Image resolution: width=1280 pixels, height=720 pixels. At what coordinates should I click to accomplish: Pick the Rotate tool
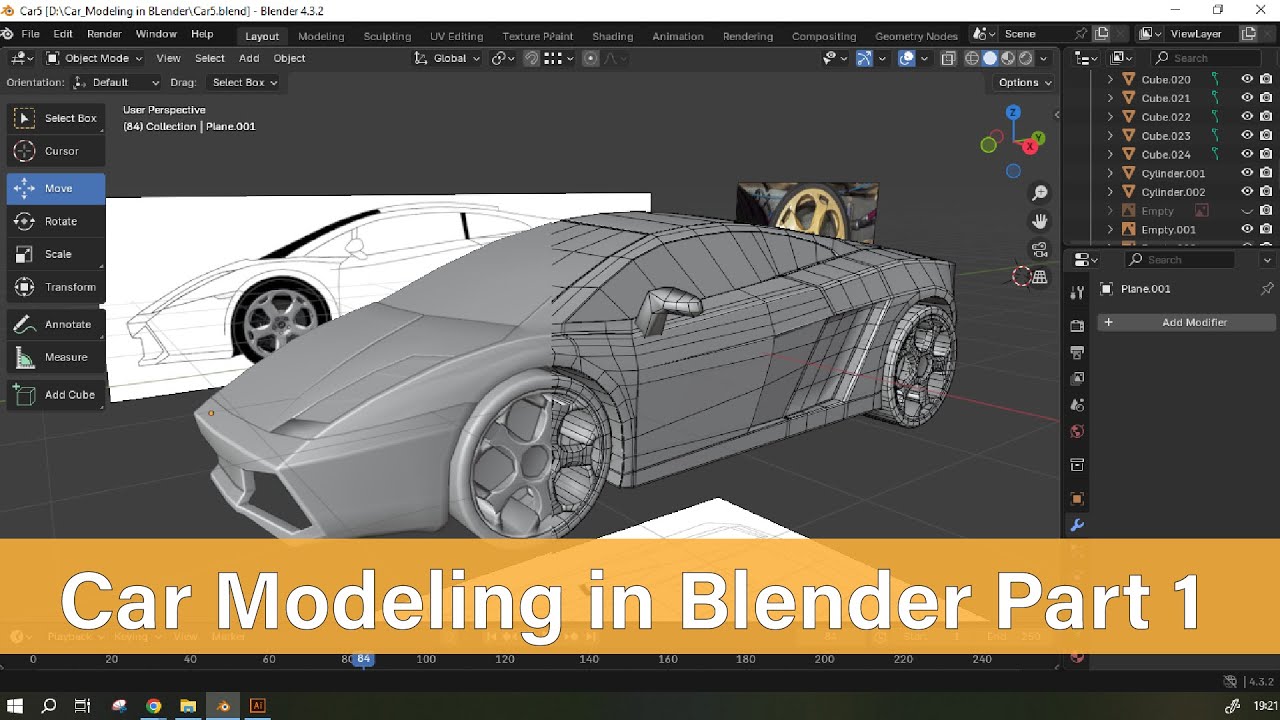click(x=56, y=221)
